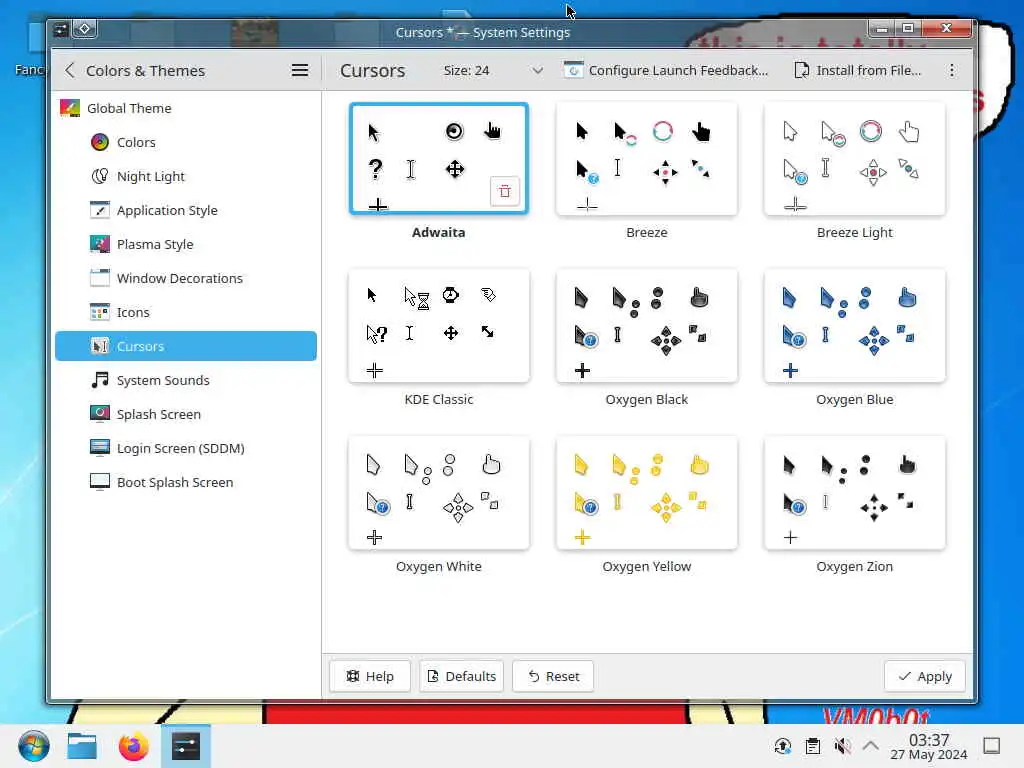Delete the Adwaita theme with trash icon
The image size is (1024, 768).
pyautogui.click(x=505, y=191)
